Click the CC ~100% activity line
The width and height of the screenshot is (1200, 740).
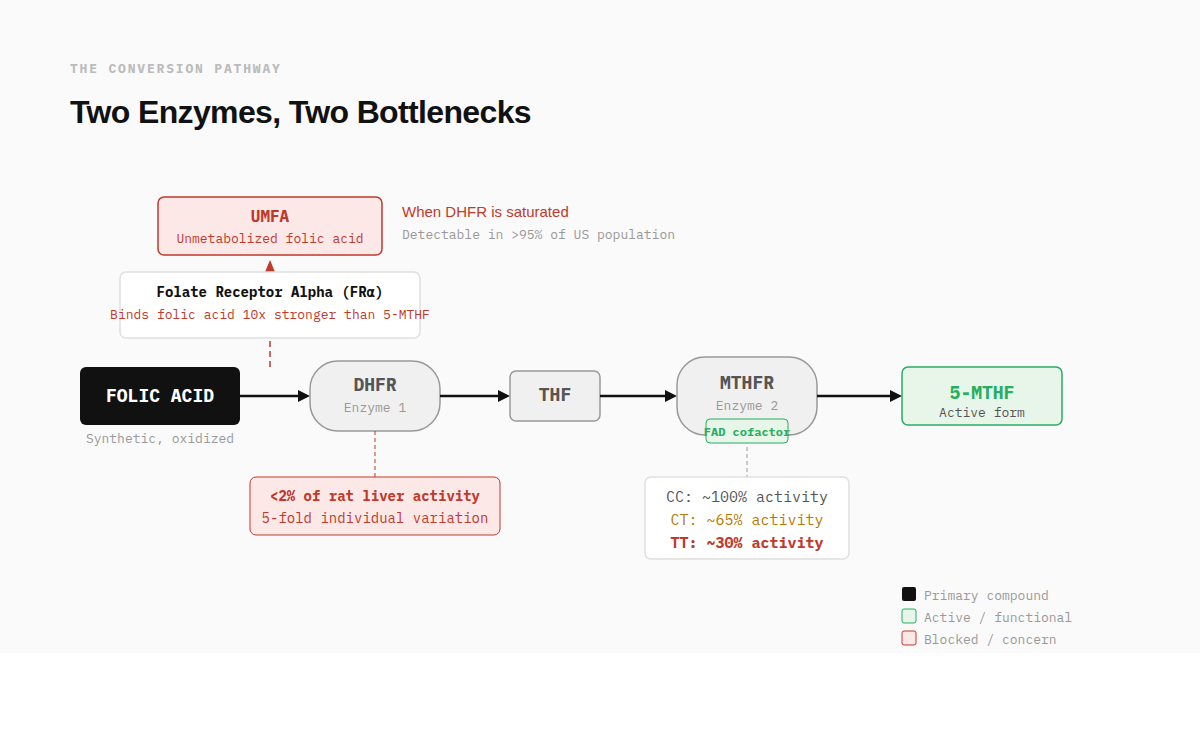click(747, 497)
